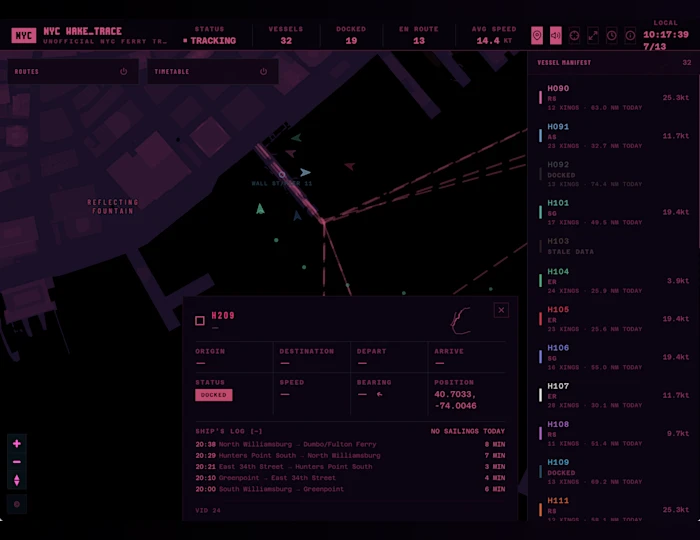Toggle the Routes panel power icon
Image resolution: width=700 pixels, height=540 pixels.
tap(124, 71)
